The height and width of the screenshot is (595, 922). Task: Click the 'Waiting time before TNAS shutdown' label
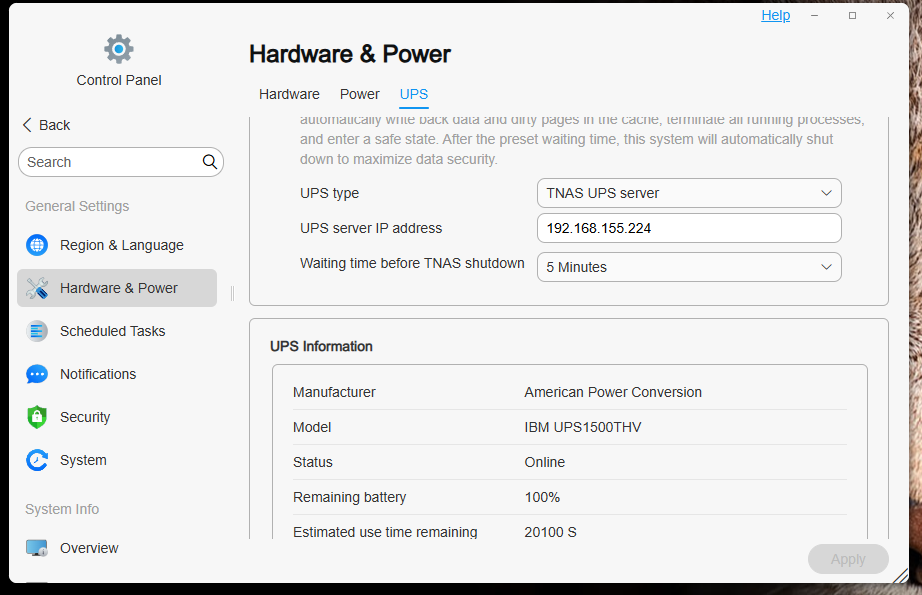(x=412, y=263)
